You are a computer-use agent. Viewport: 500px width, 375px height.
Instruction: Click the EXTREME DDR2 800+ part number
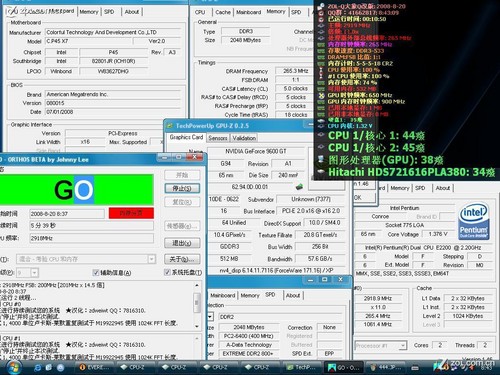click(248, 353)
